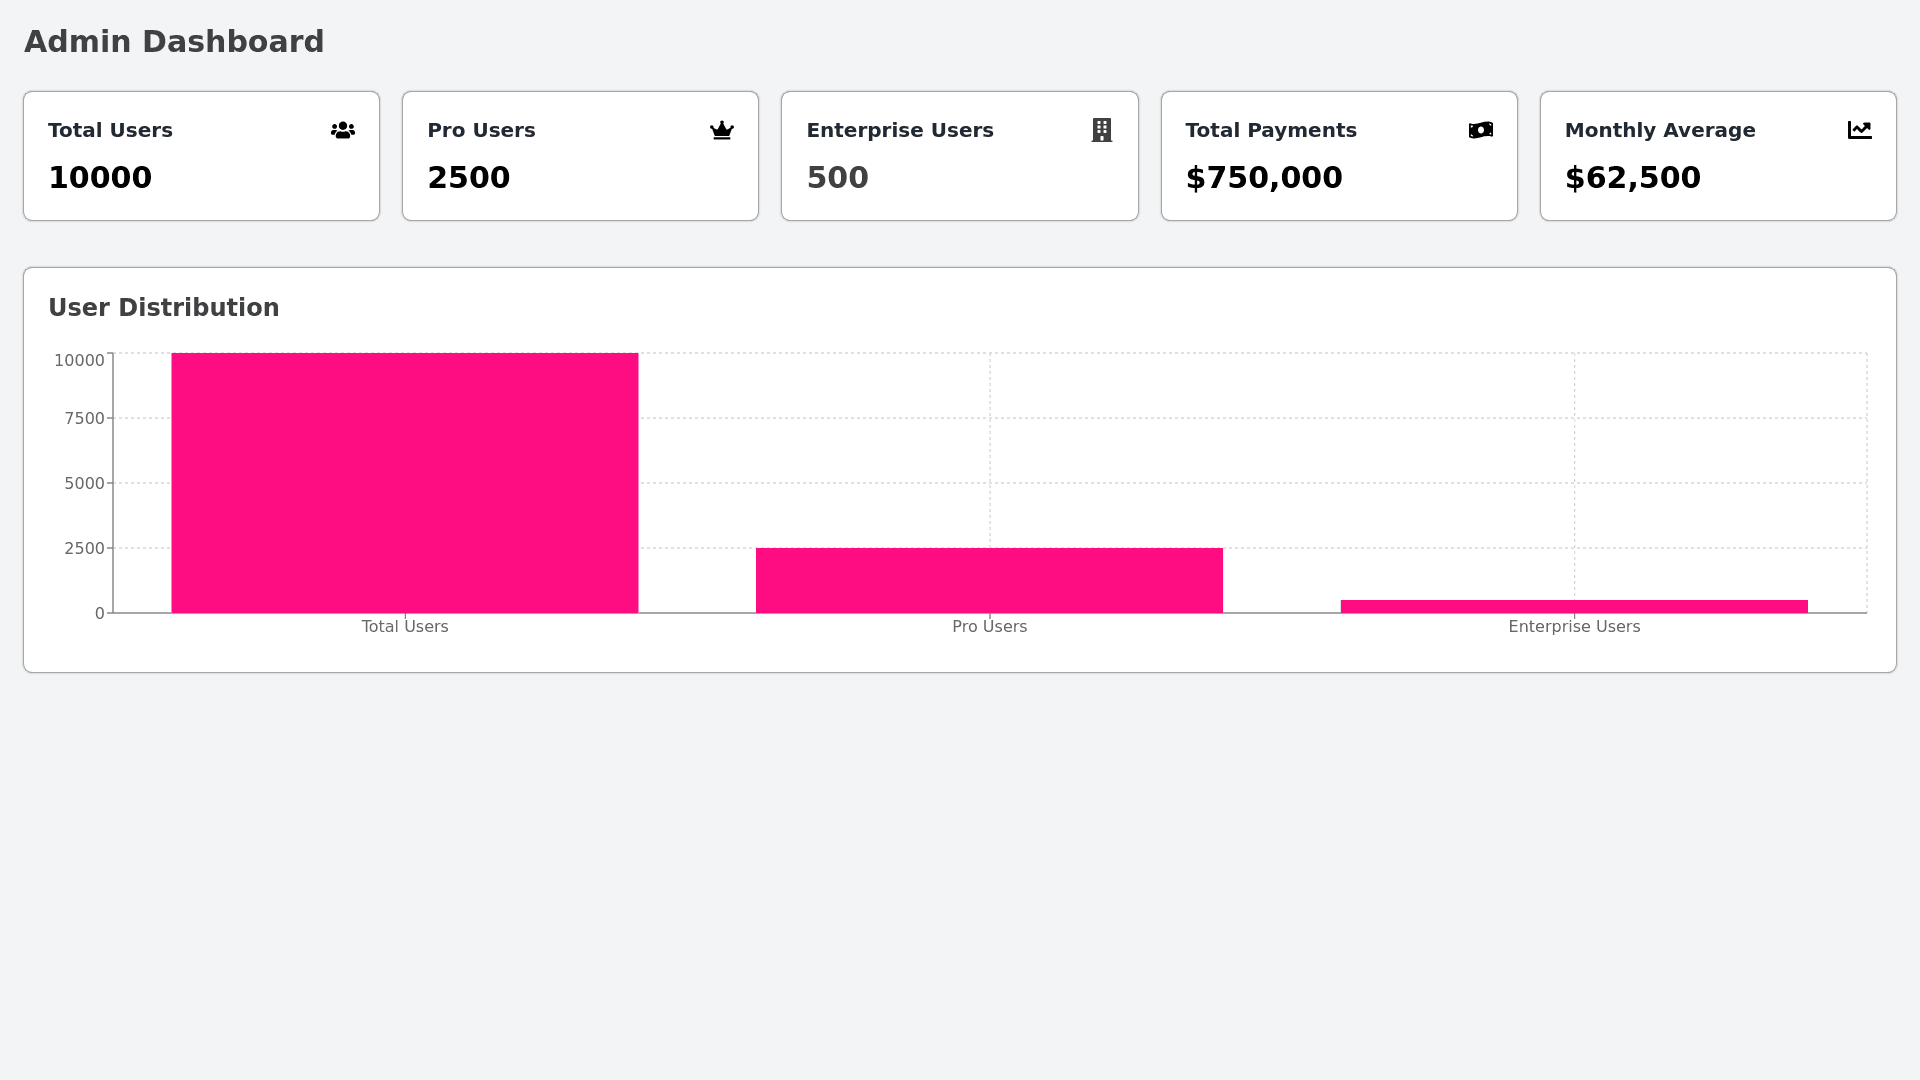The image size is (1920, 1080).
Task: Click the Total Users people icon
Action: tap(343, 131)
